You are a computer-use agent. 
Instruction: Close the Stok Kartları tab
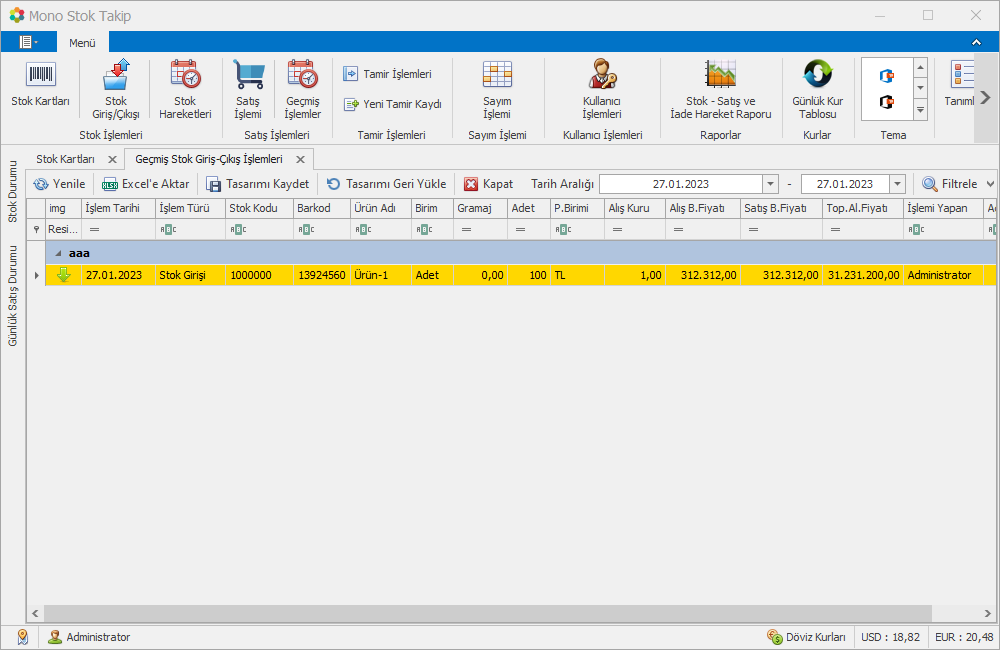[x=112, y=160]
